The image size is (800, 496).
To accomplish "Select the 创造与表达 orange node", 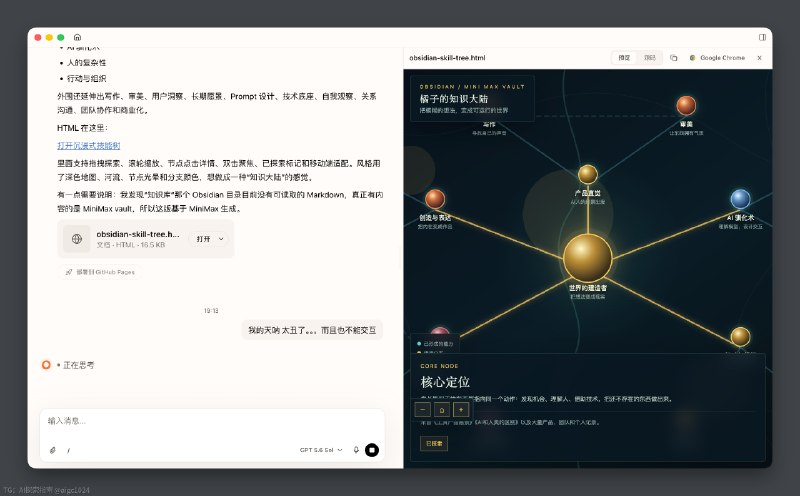I will [x=435, y=199].
